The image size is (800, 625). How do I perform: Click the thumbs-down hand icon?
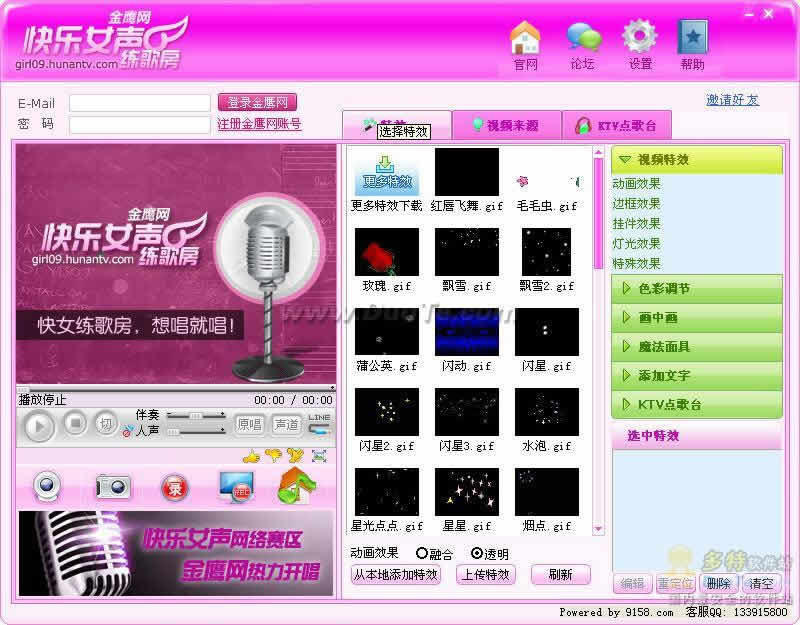[x=273, y=455]
